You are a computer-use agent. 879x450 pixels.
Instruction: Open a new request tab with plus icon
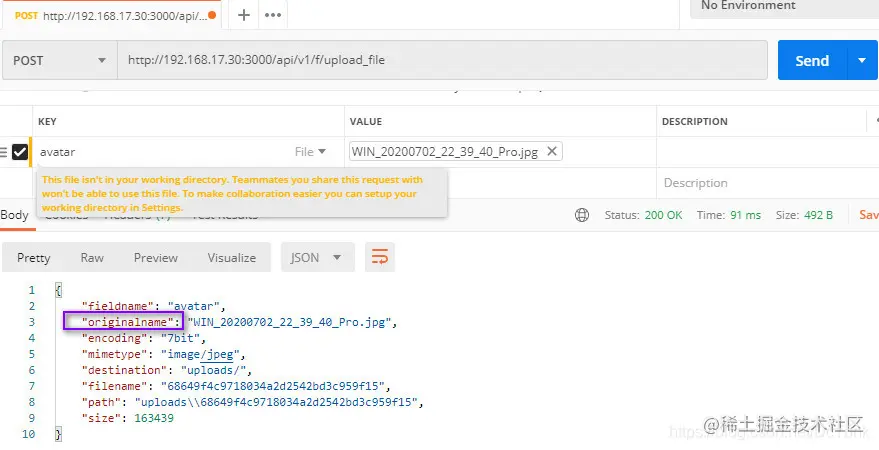coord(243,15)
